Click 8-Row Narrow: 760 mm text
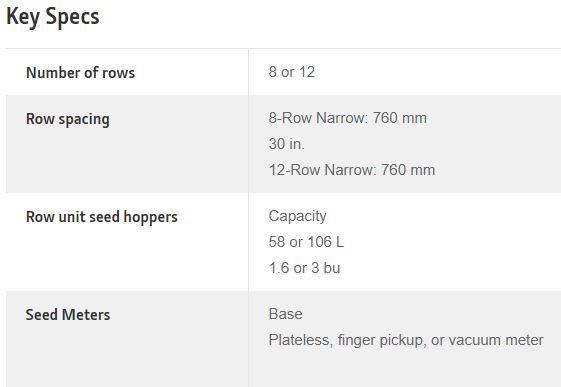The image size is (561, 387). click(347, 118)
